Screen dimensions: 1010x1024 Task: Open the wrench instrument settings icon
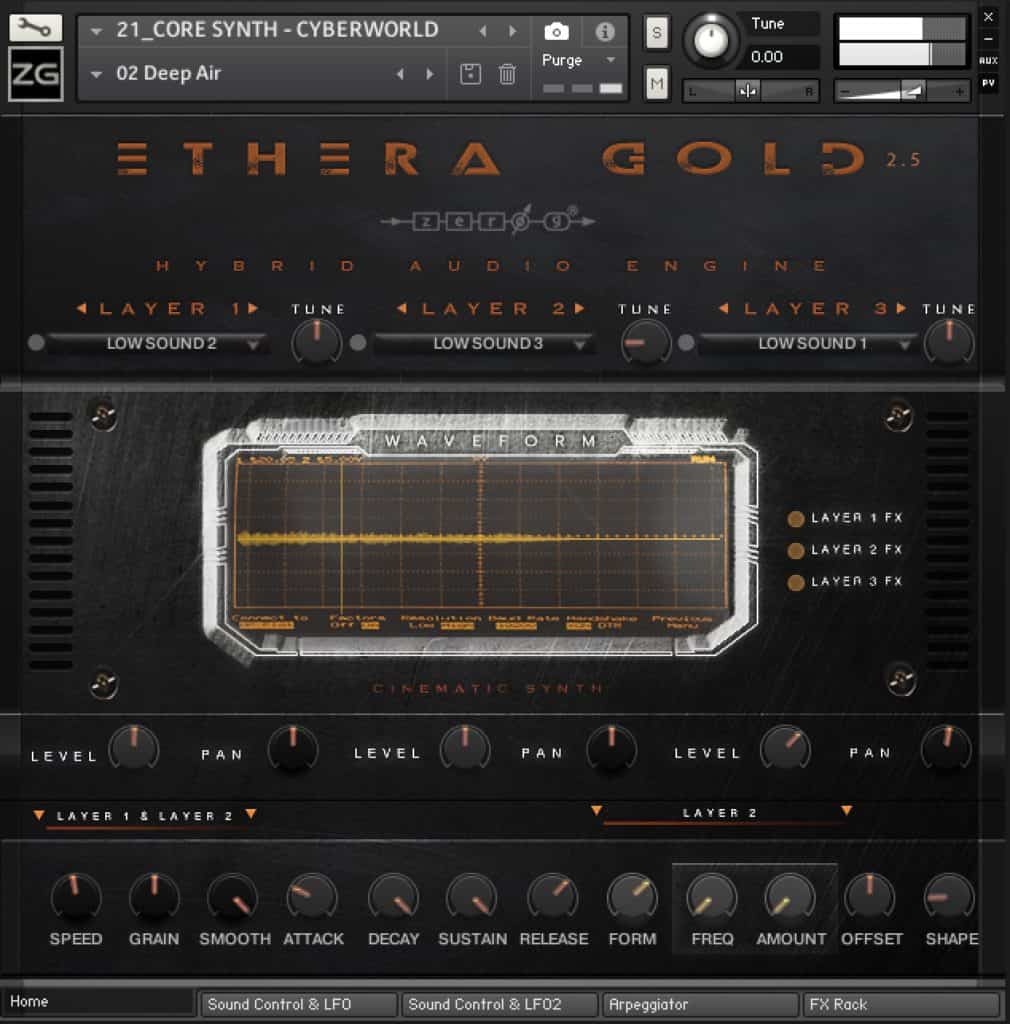pyautogui.click(x=36, y=27)
